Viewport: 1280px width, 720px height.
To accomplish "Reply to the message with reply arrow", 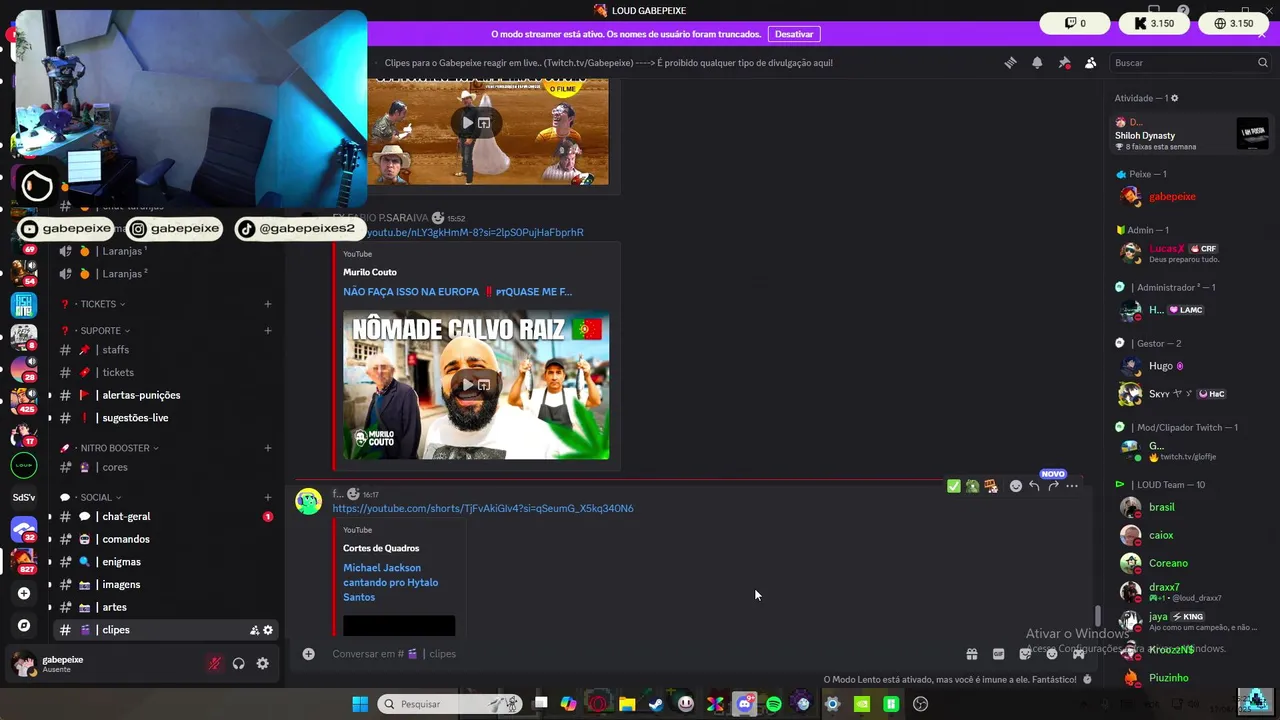I will coord(1035,486).
